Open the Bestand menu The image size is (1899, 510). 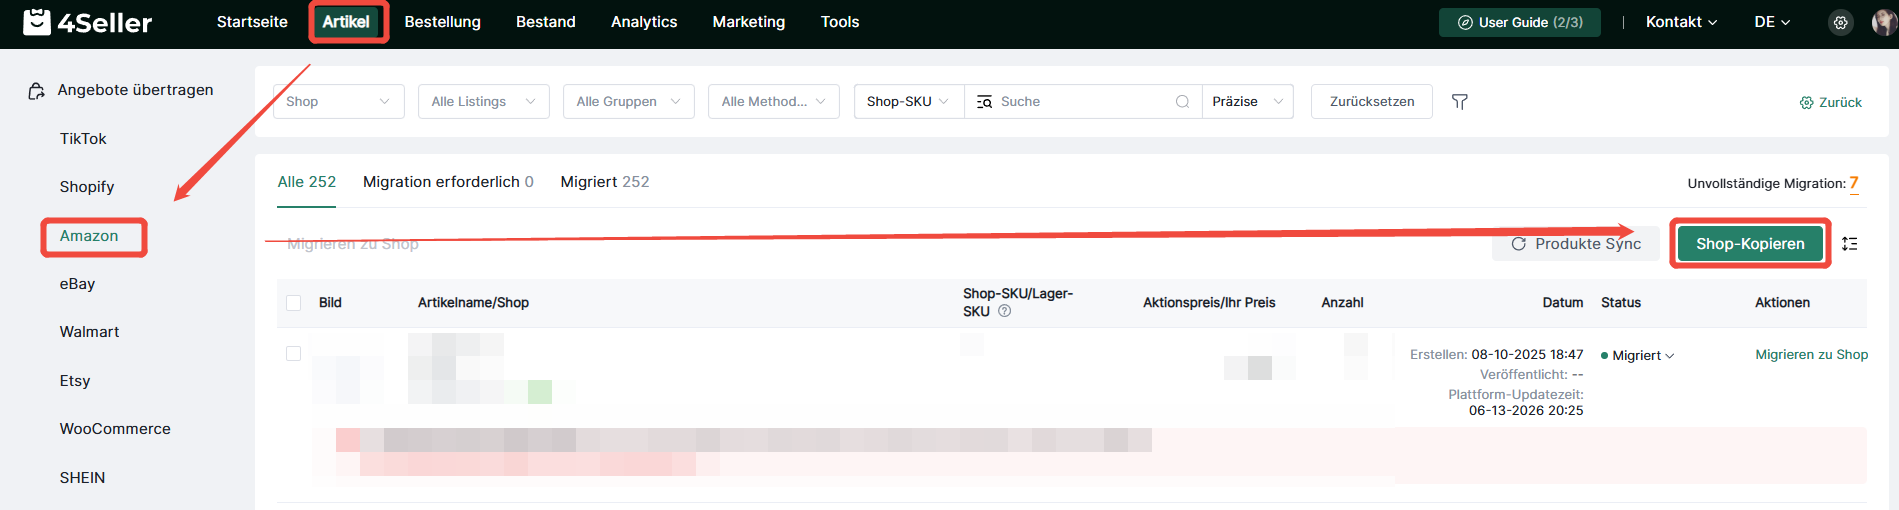coord(546,22)
